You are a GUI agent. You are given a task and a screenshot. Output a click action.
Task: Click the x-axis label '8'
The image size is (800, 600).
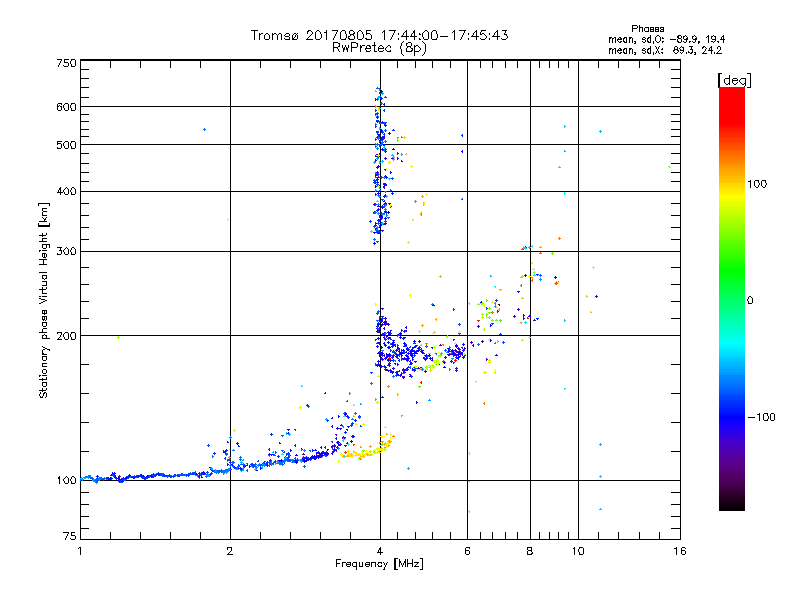[530, 551]
